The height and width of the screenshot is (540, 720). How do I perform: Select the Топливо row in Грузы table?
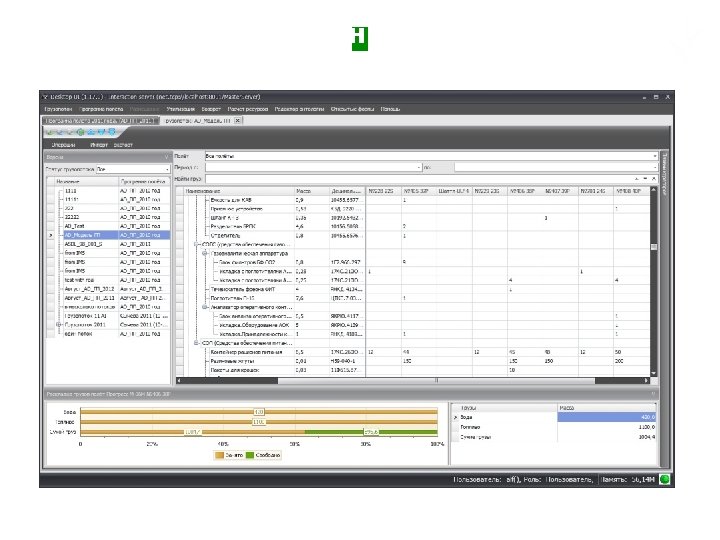554,427
